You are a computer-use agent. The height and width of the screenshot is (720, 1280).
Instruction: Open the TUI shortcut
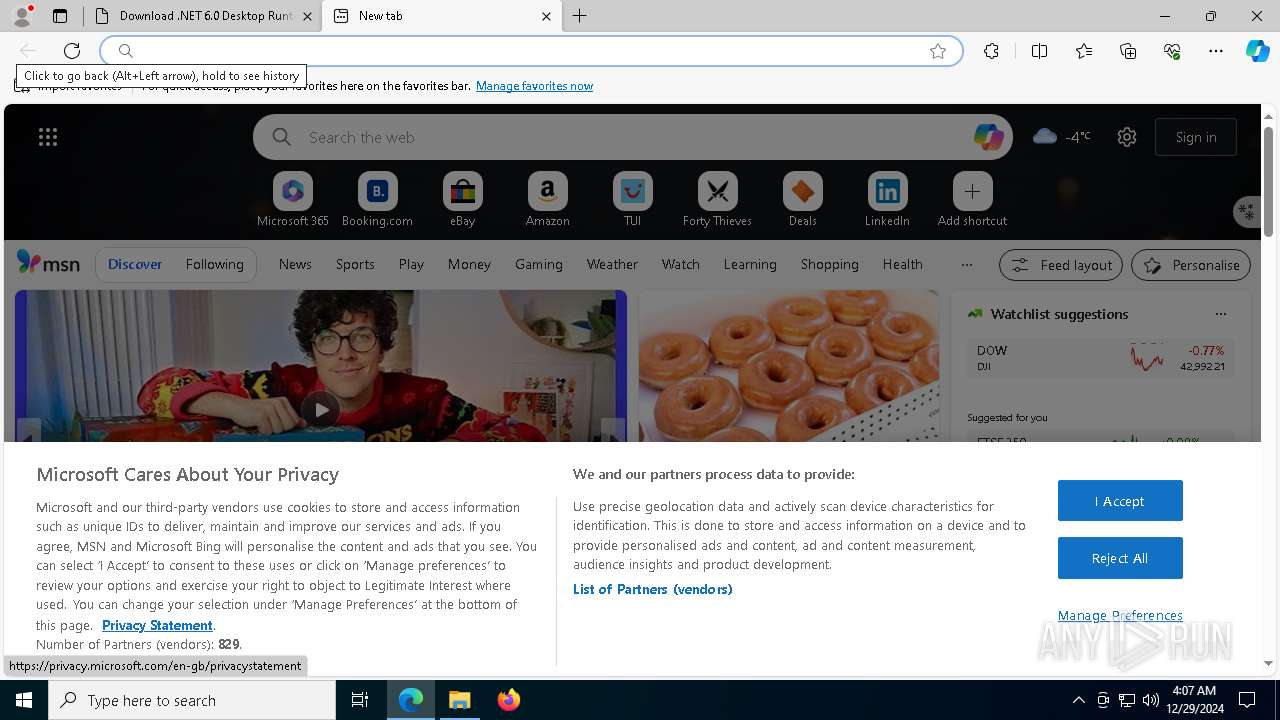point(632,200)
